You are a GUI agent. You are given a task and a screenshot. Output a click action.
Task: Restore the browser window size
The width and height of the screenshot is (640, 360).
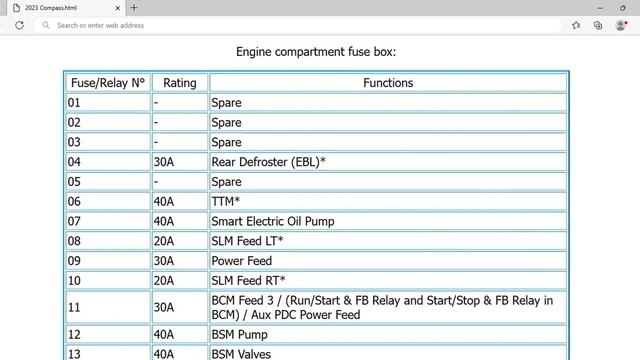coord(622,8)
